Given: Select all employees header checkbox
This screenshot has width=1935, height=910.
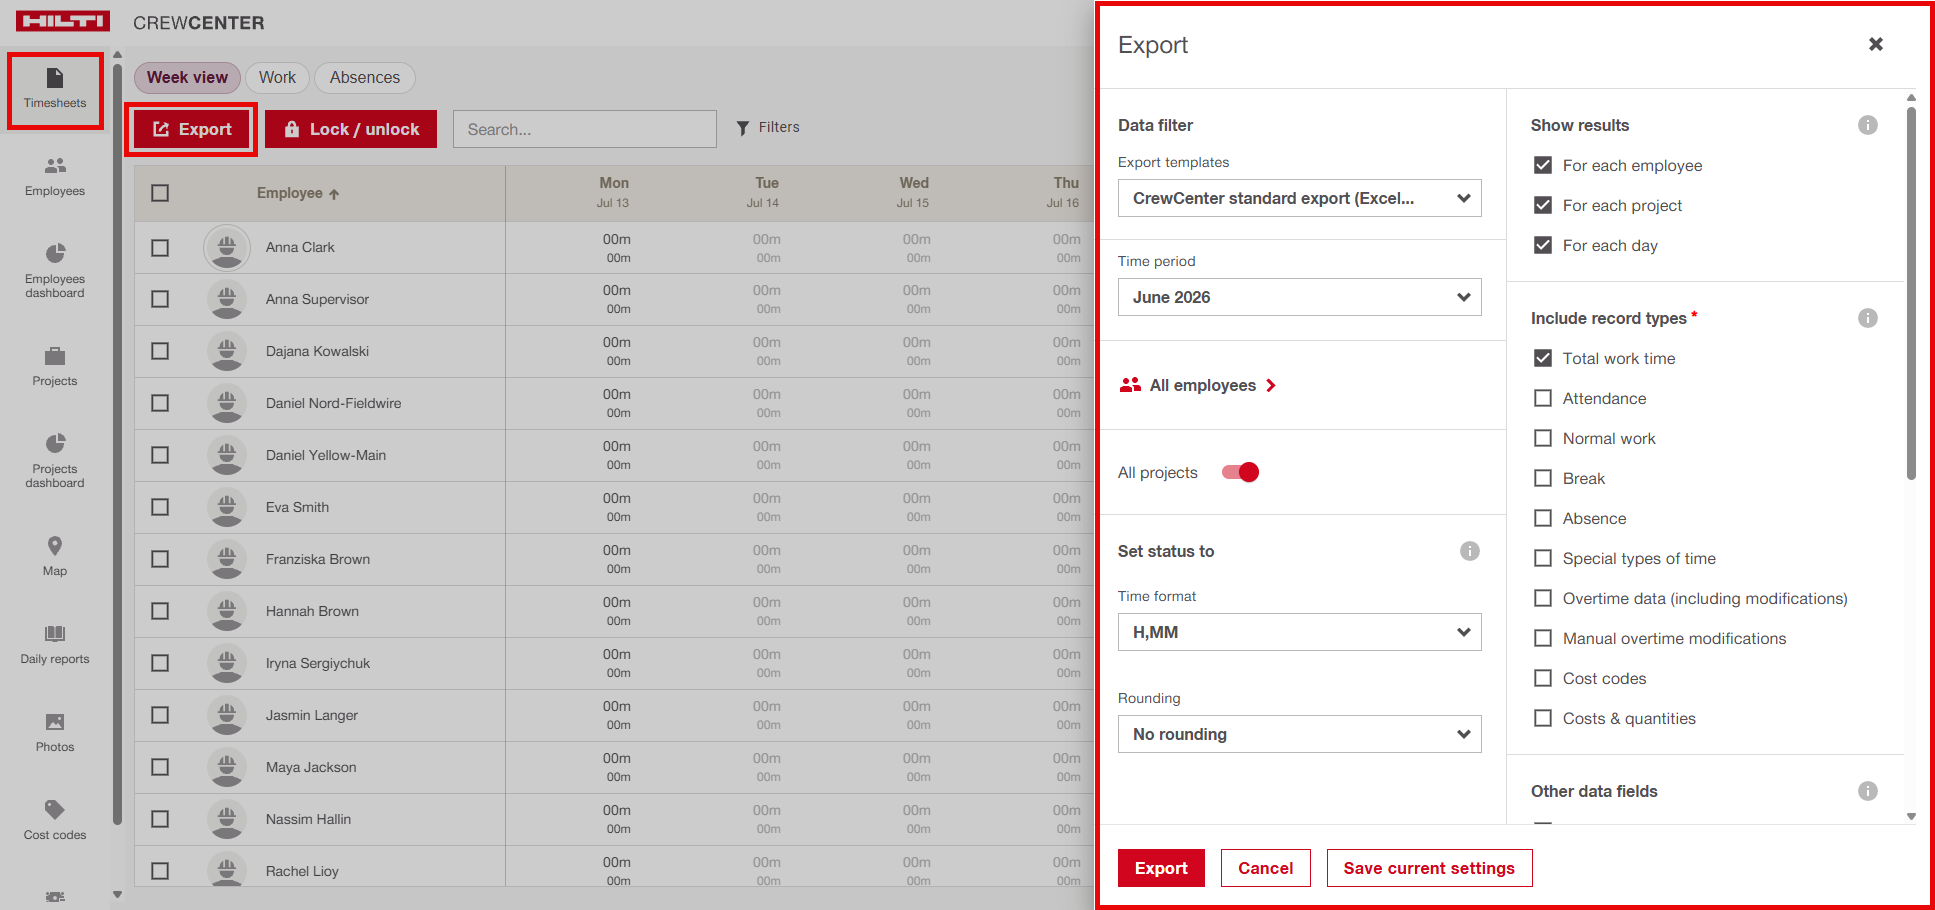Looking at the screenshot, I should coord(160,193).
